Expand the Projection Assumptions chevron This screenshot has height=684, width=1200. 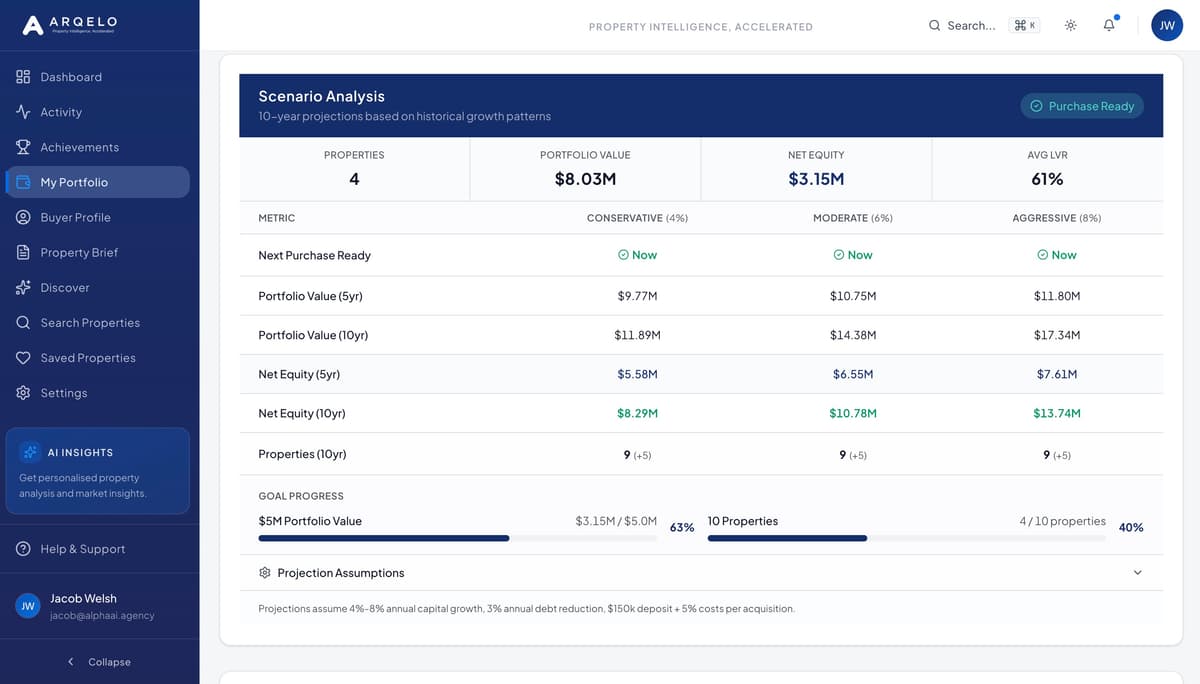click(1137, 572)
